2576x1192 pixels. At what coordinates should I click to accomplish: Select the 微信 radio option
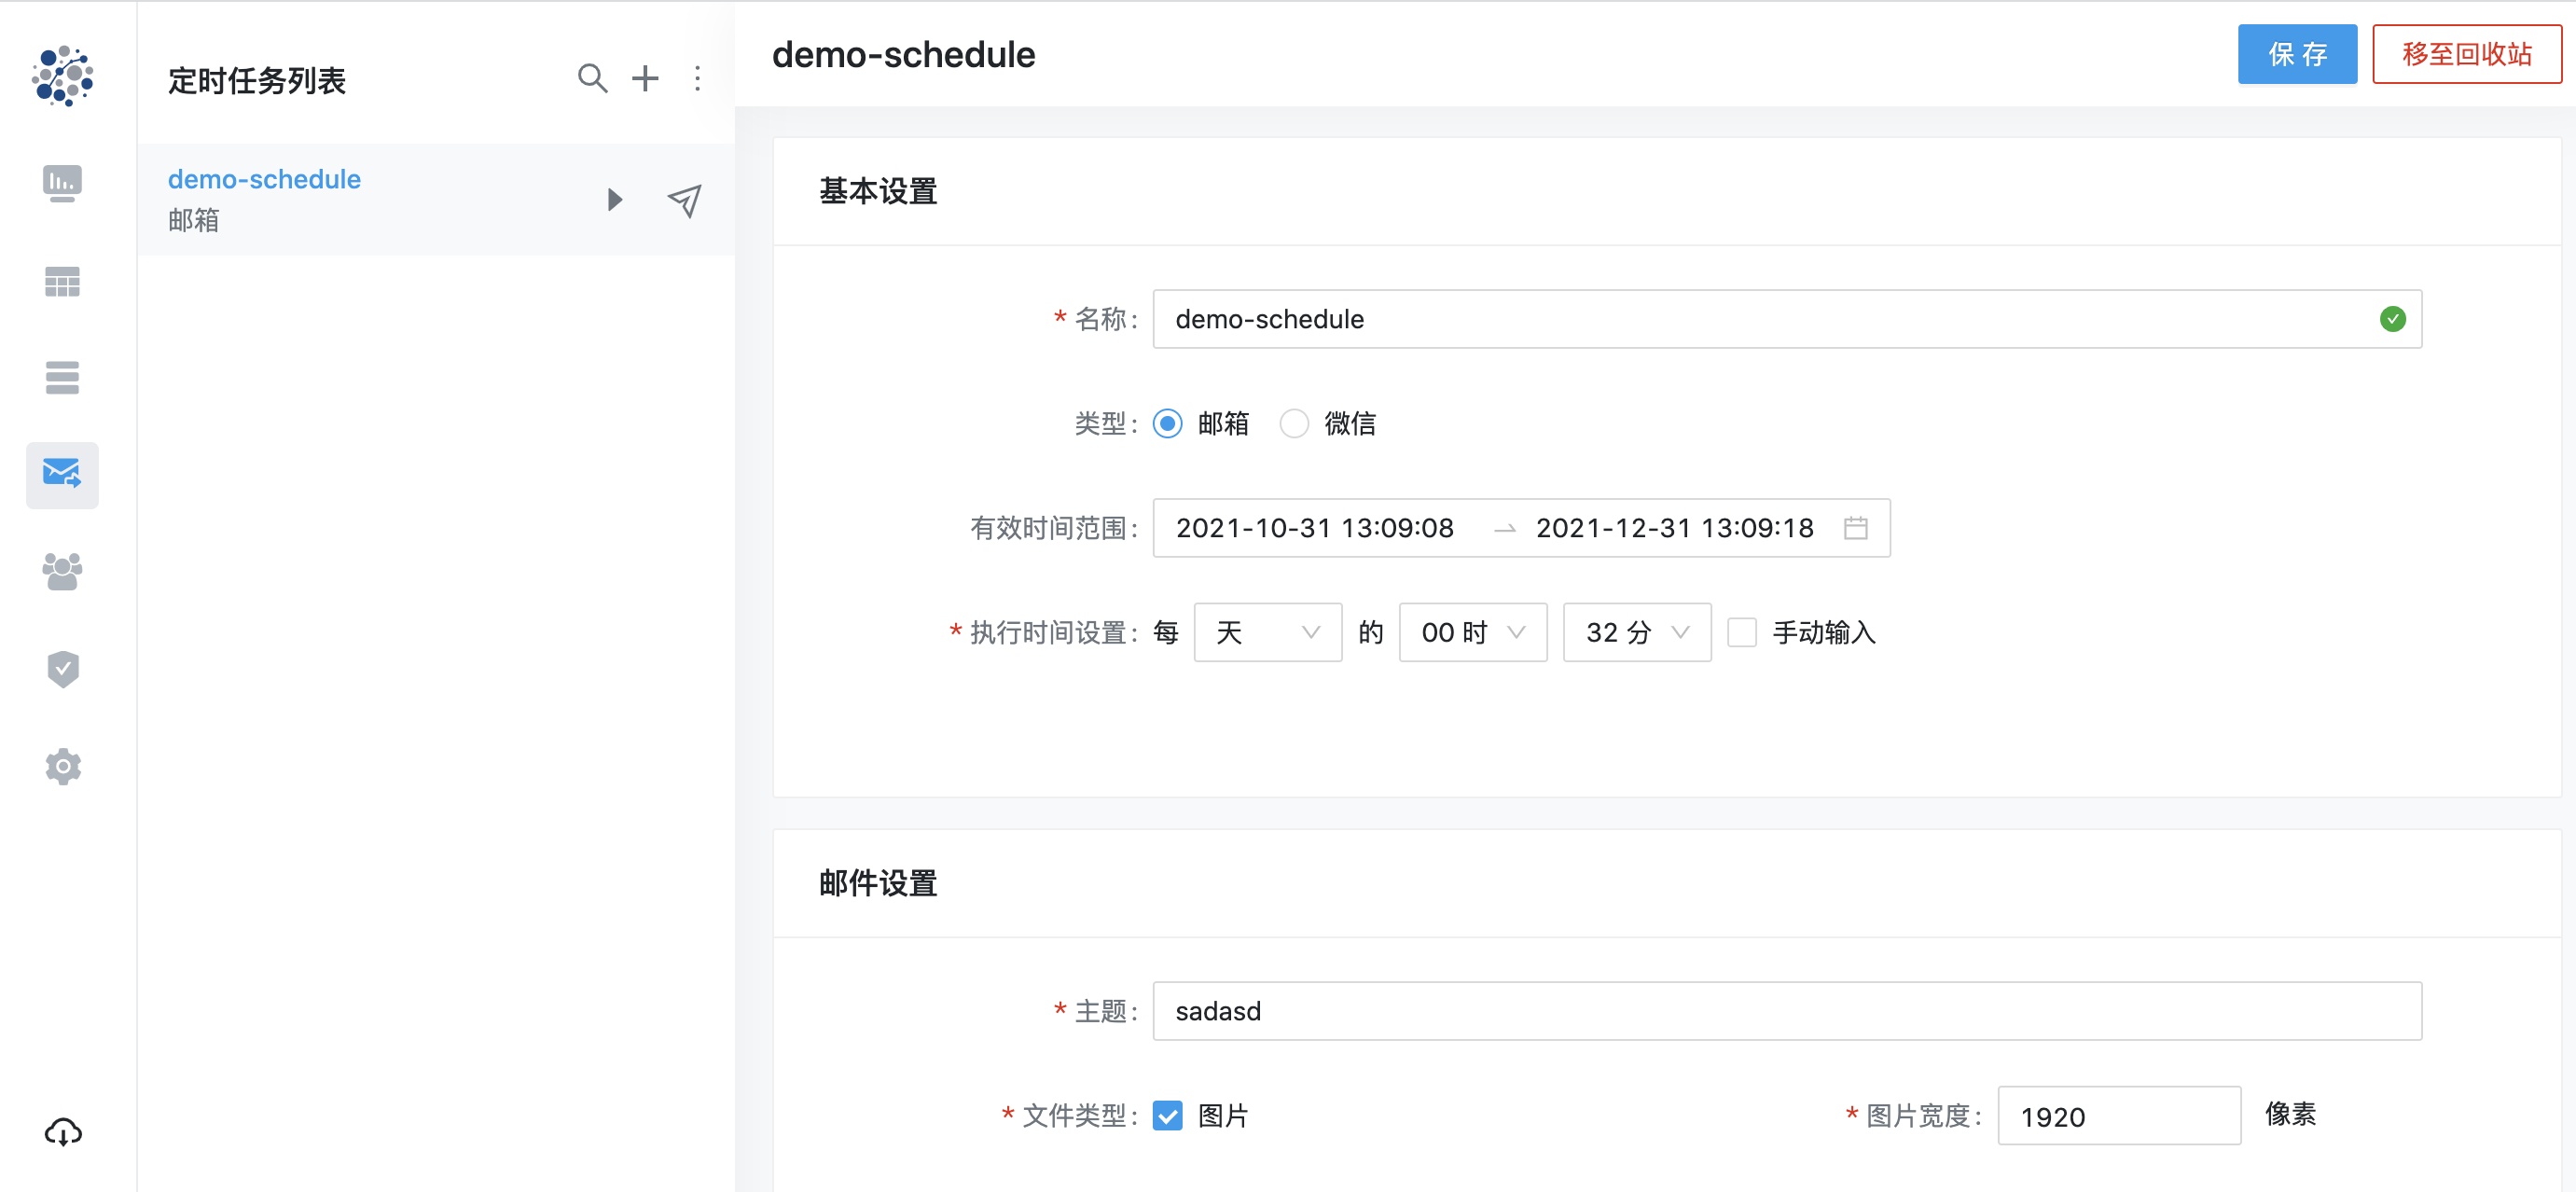(x=1294, y=424)
